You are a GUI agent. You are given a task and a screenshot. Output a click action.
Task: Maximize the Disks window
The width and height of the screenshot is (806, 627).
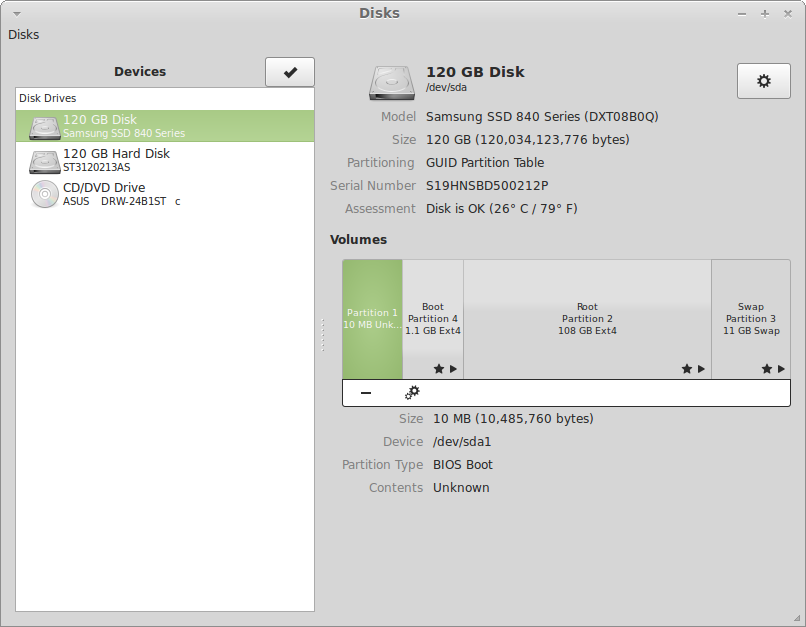point(765,14)
